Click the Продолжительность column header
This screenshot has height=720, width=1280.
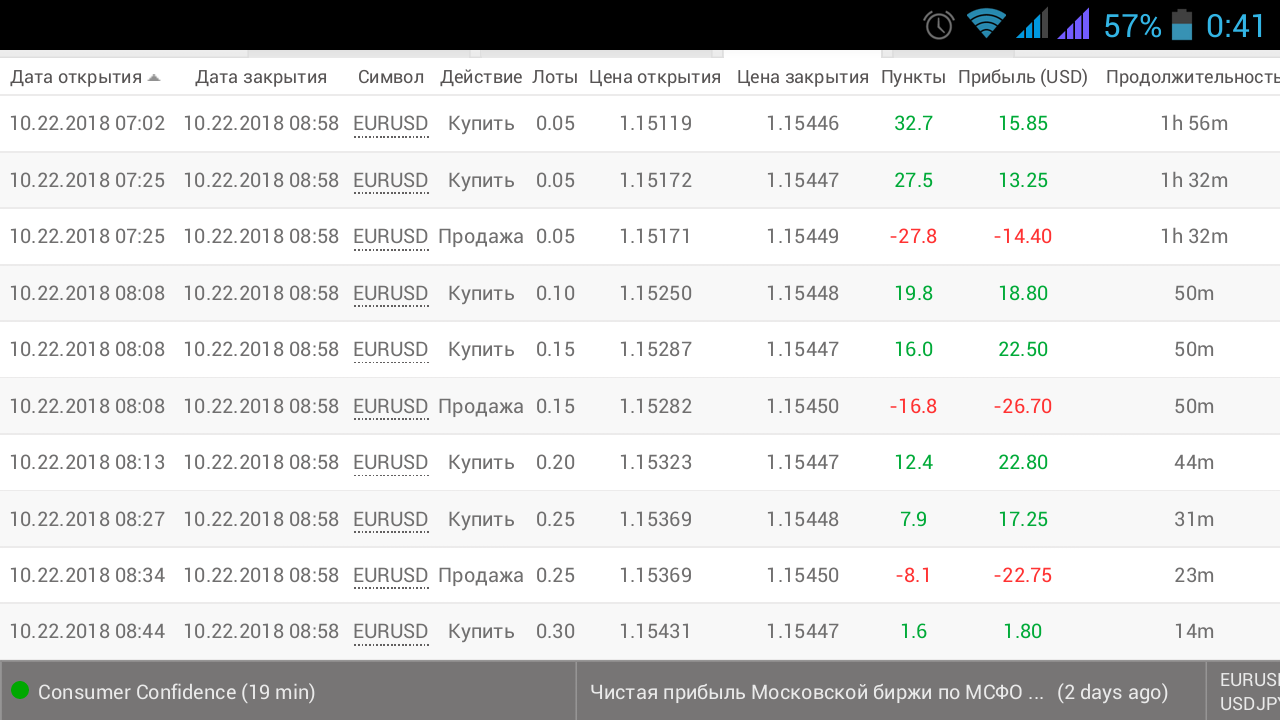1193,77
